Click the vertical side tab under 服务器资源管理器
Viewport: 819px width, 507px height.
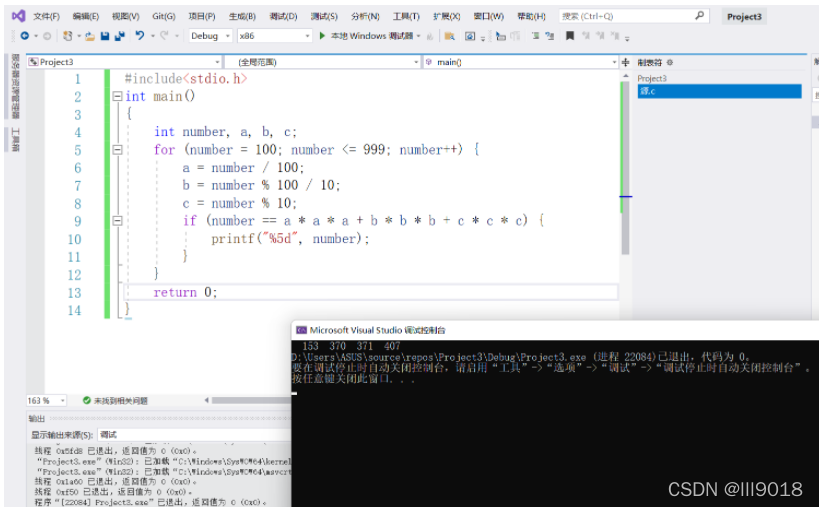(15, 139)
